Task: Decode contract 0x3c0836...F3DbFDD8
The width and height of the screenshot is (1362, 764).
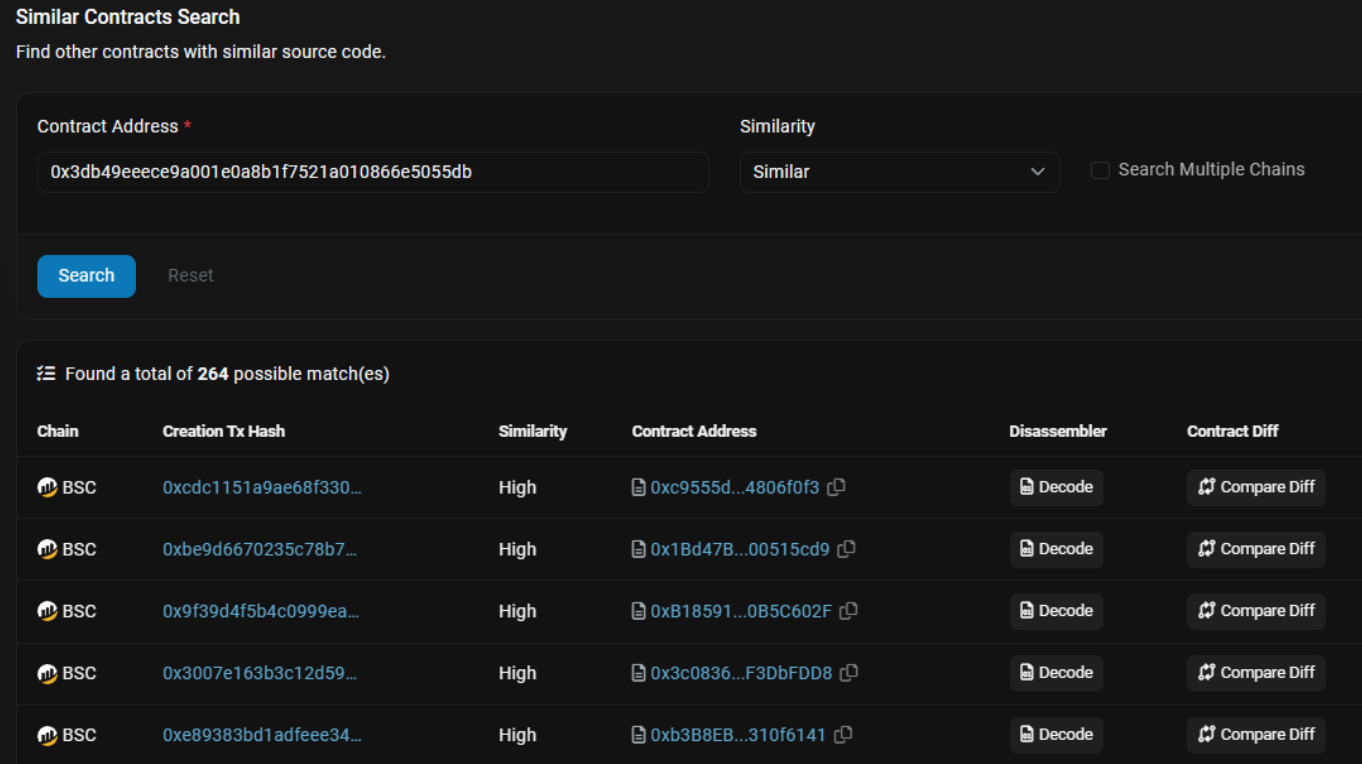Action: 1056,674
